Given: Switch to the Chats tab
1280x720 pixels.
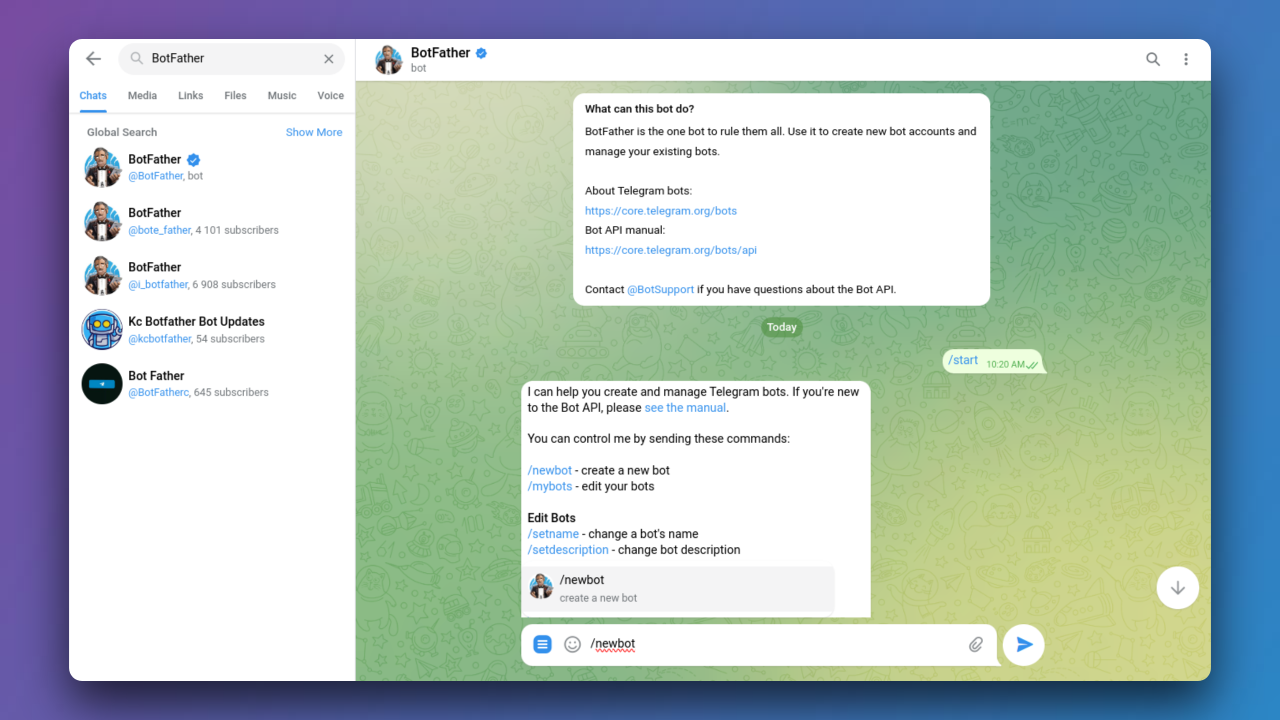Looking at the screenshot, I should click(x=93, y=96).
